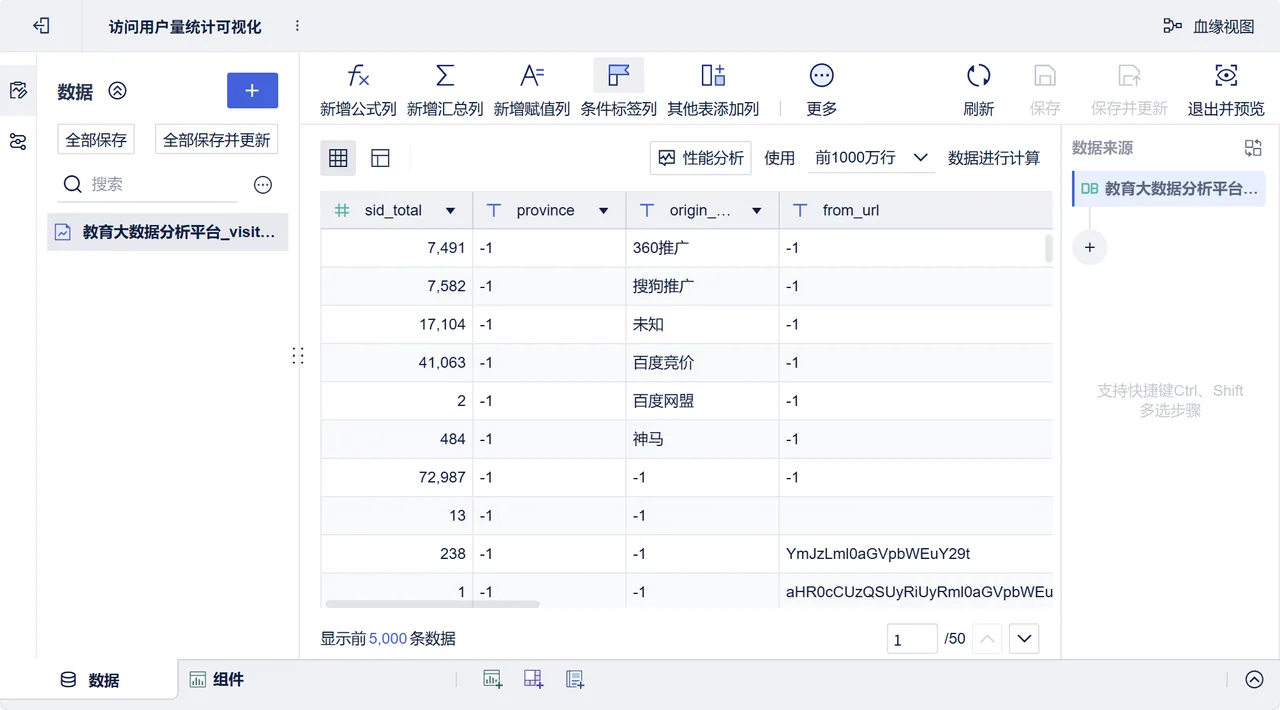
Task: Click cell 神马
Action: [x=703, y=439]
